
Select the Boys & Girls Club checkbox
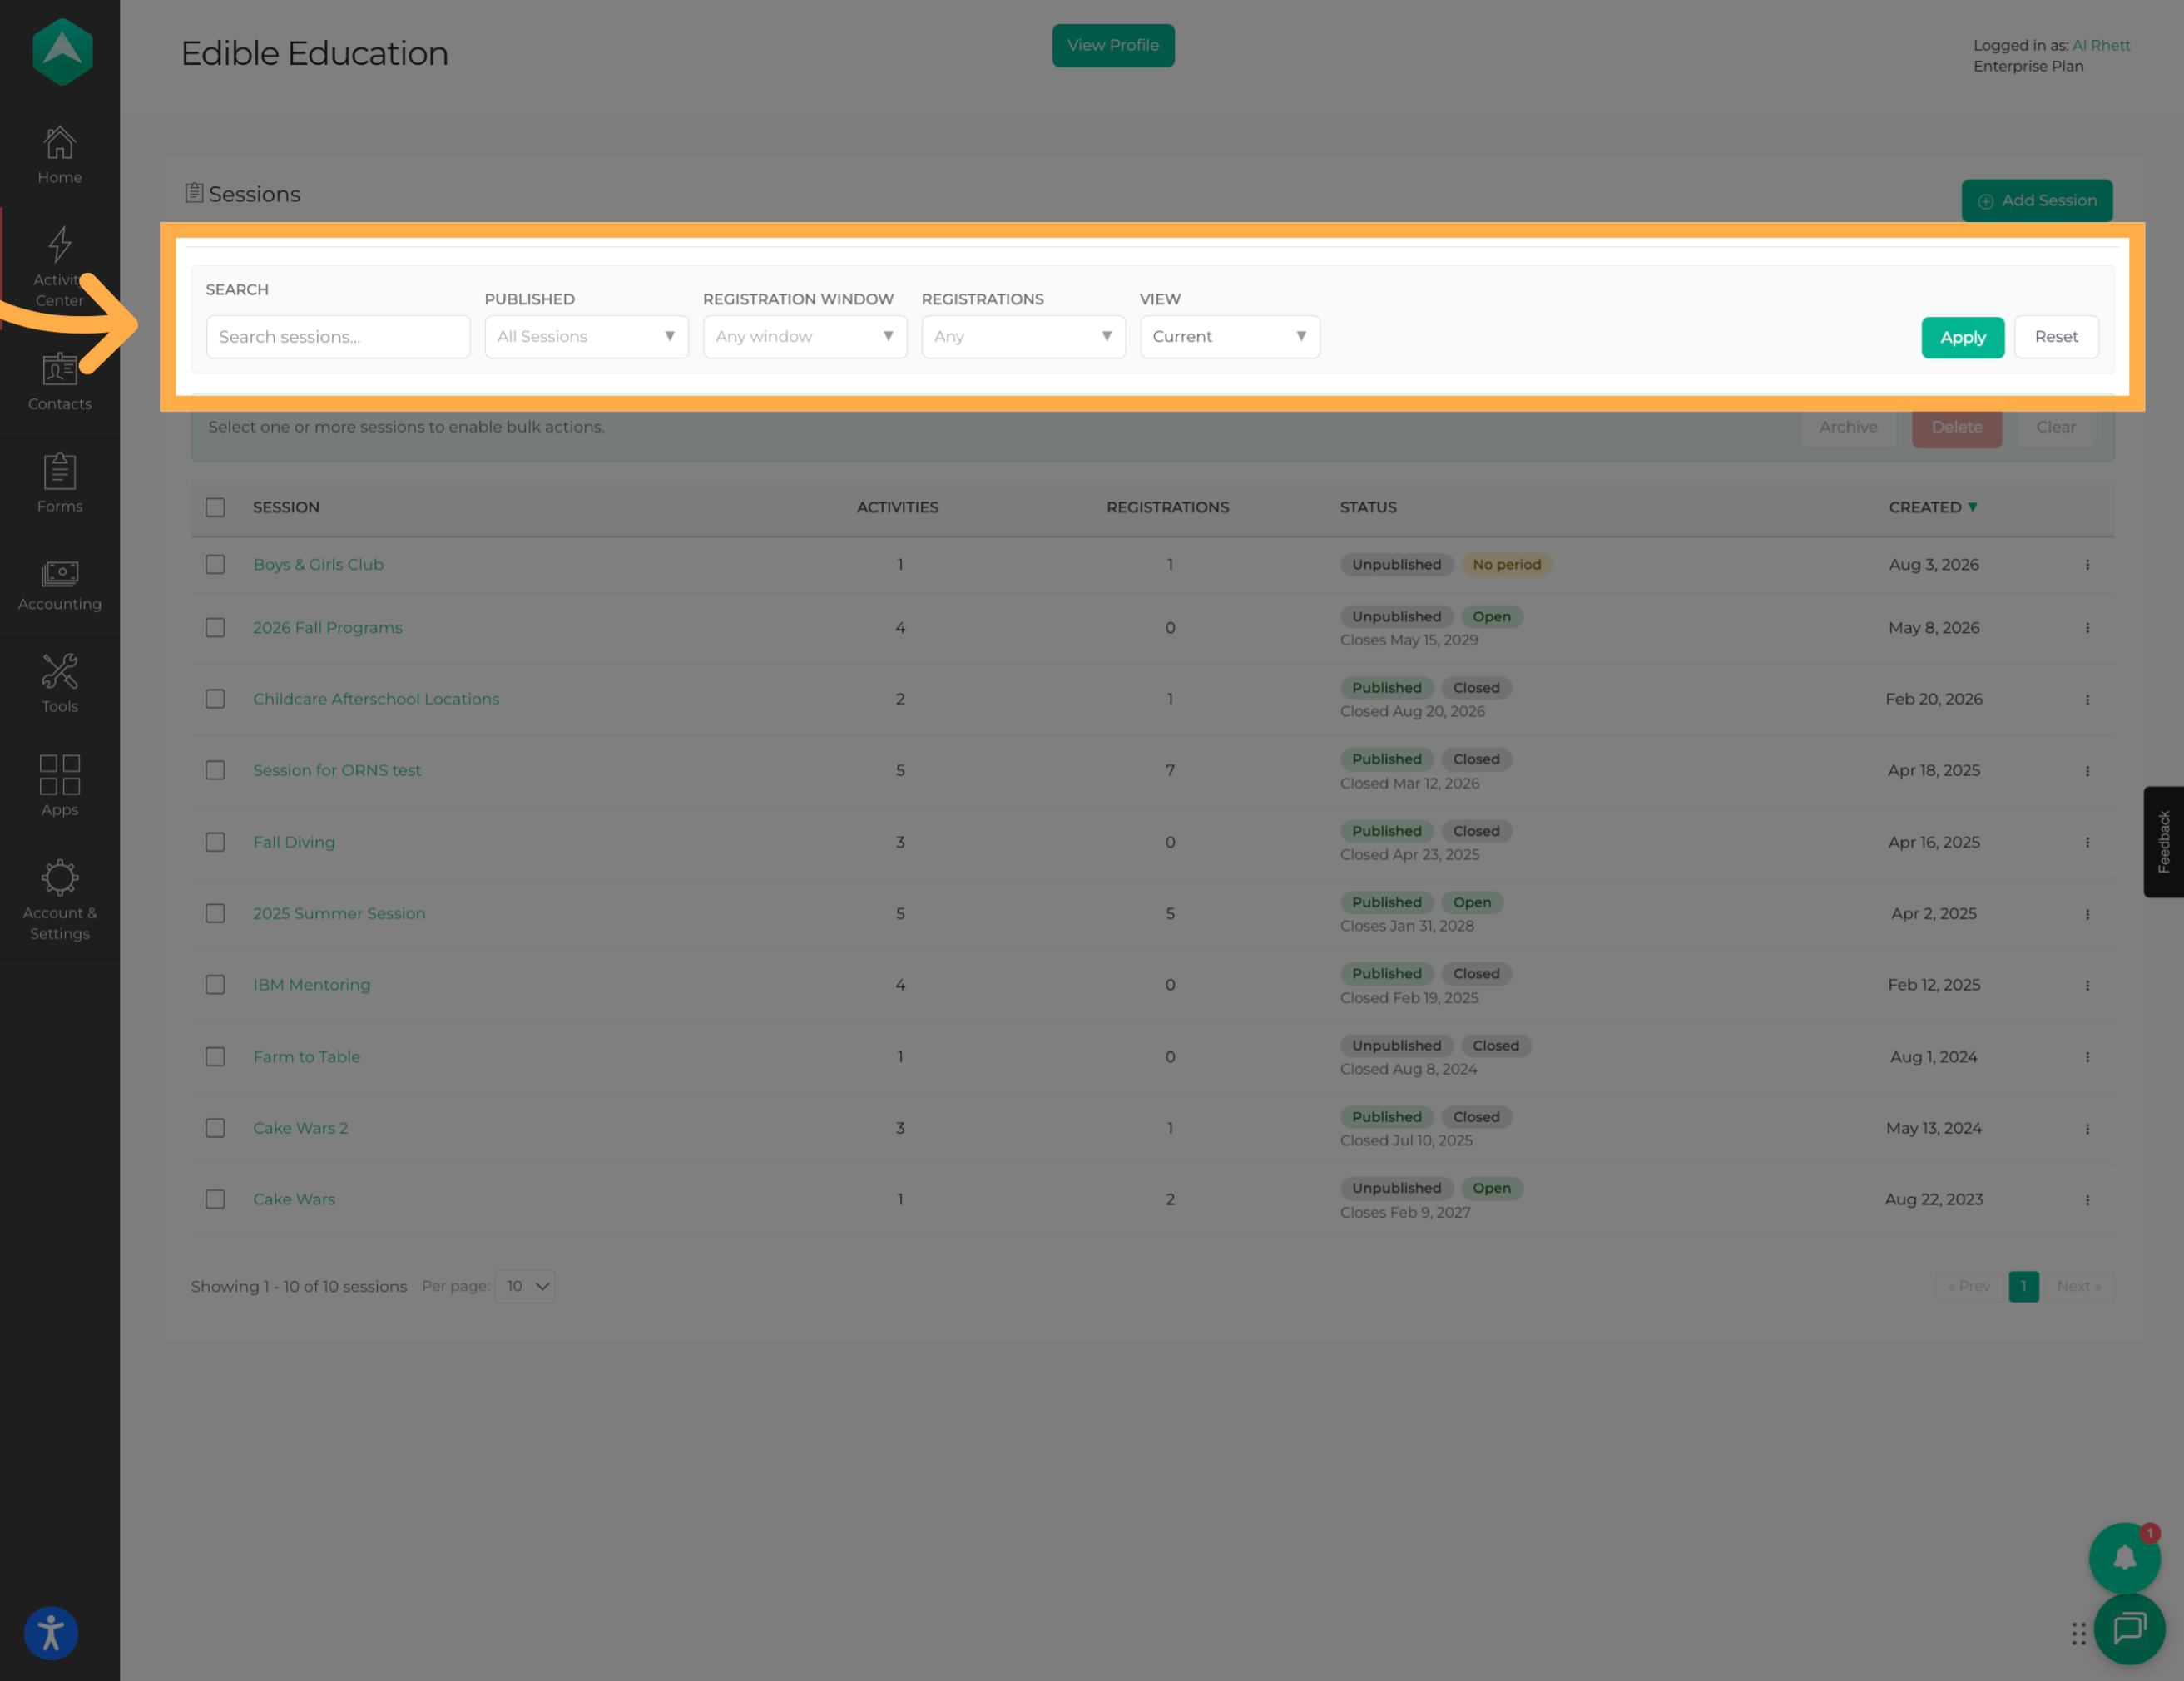tap(215, 565)
